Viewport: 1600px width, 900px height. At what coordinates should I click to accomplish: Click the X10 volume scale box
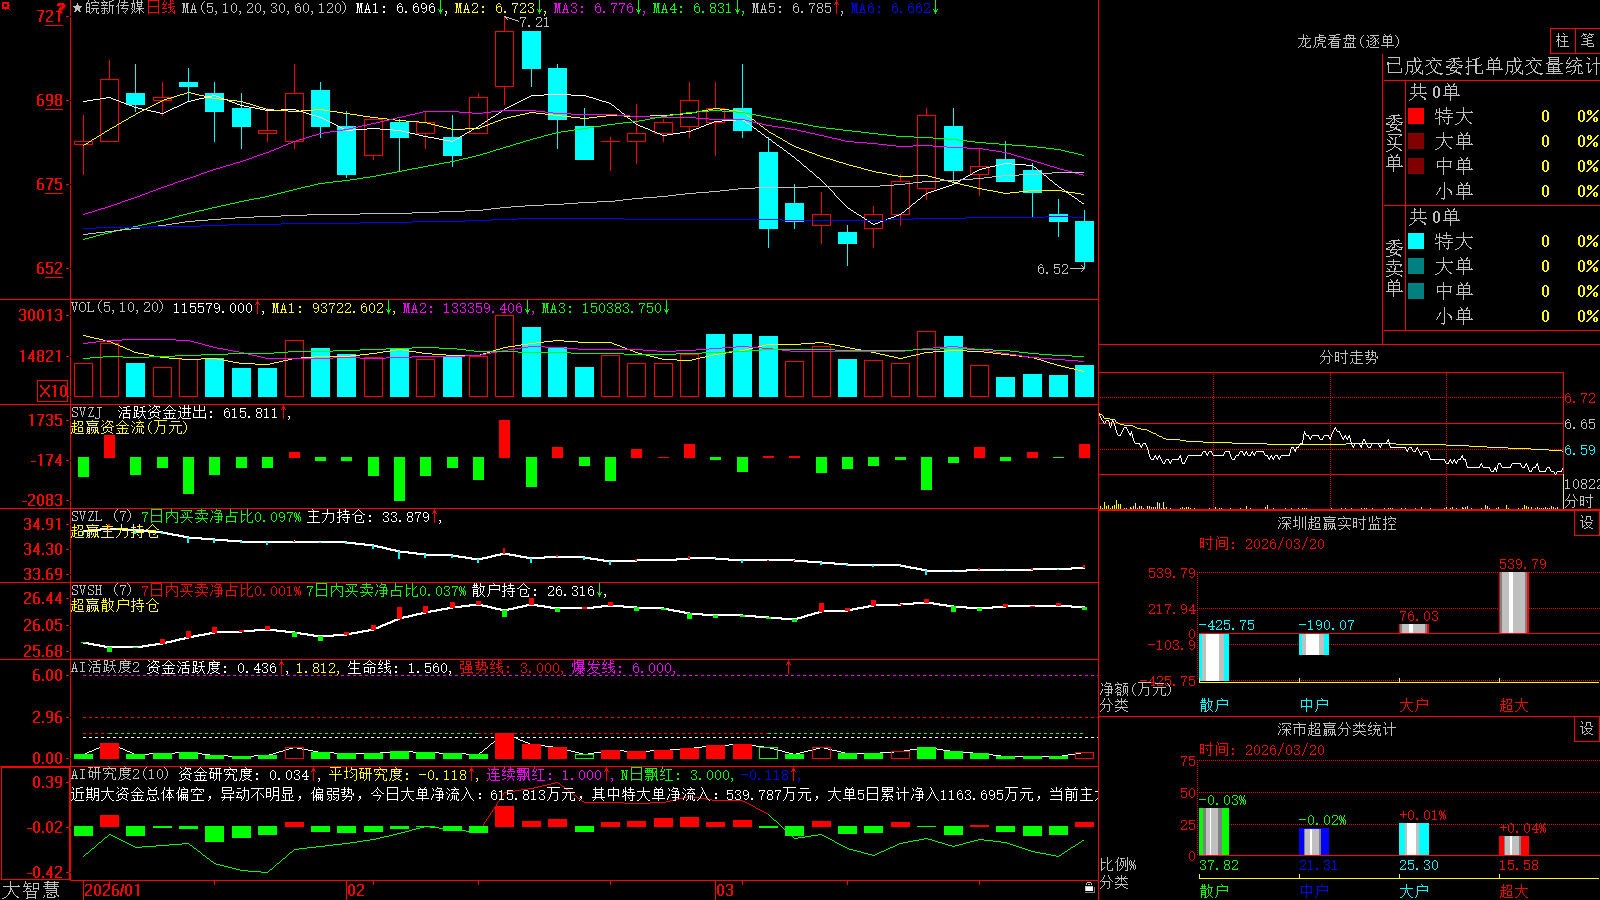pos(53,391)
